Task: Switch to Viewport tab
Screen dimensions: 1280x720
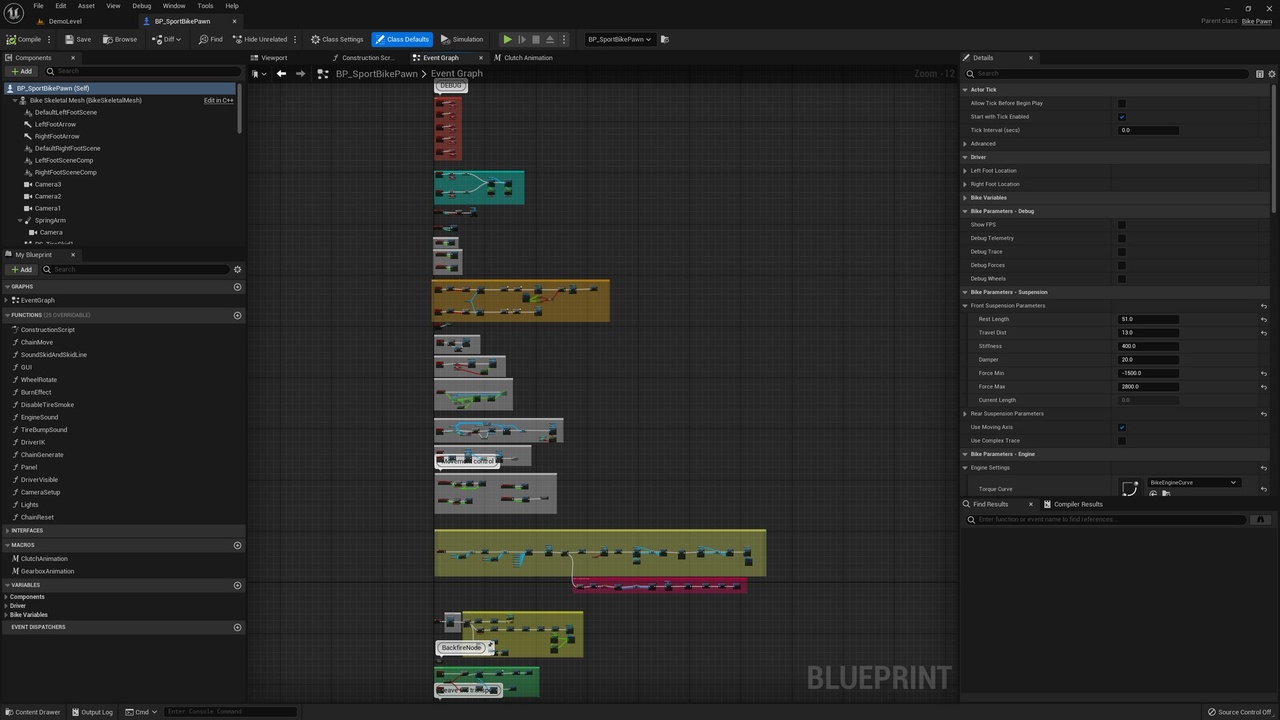Action: (x=269, y=57)
